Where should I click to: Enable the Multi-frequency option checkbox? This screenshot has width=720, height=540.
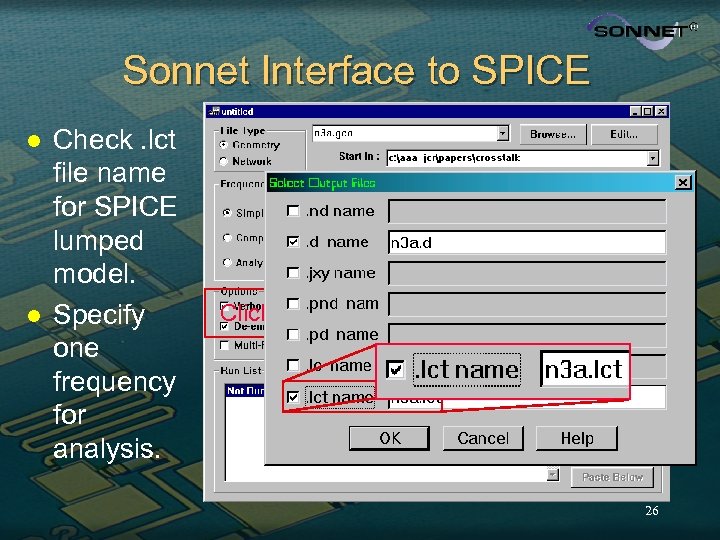click(x=224, y=345)
